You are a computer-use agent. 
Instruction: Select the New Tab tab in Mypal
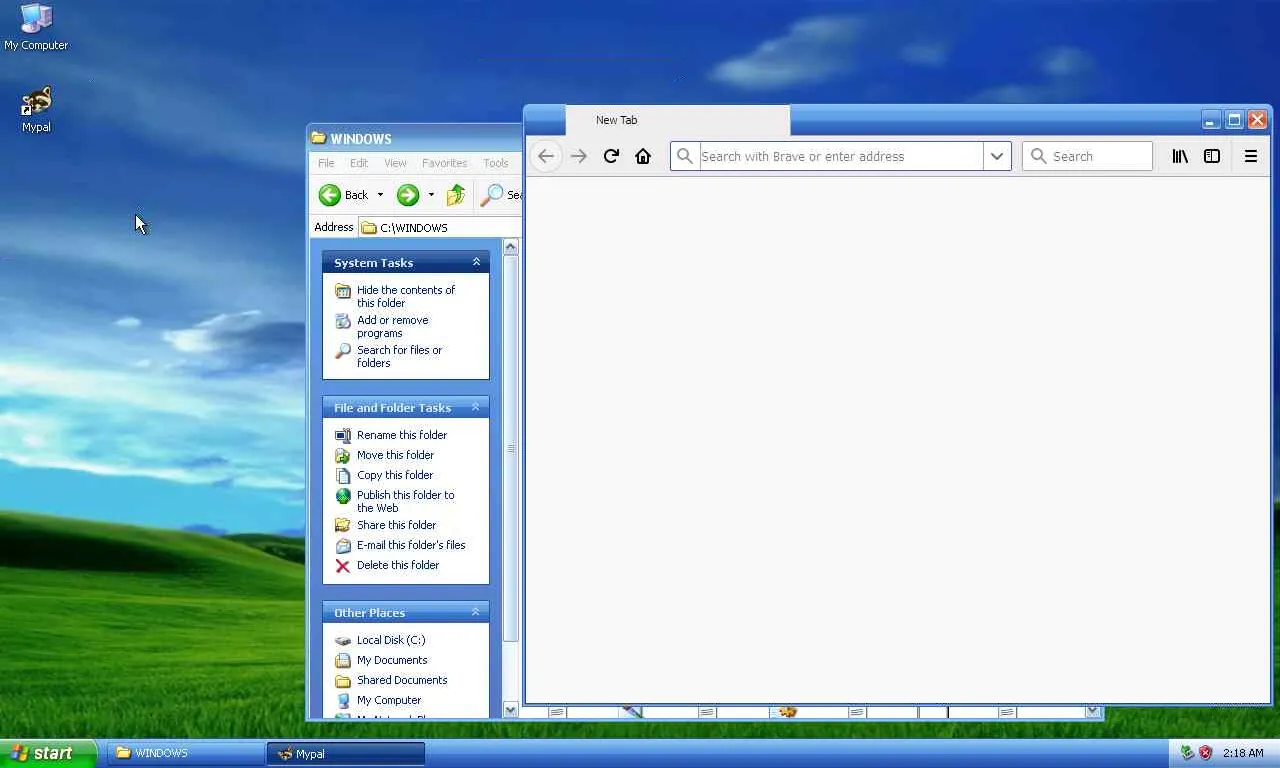coord(678,120)
